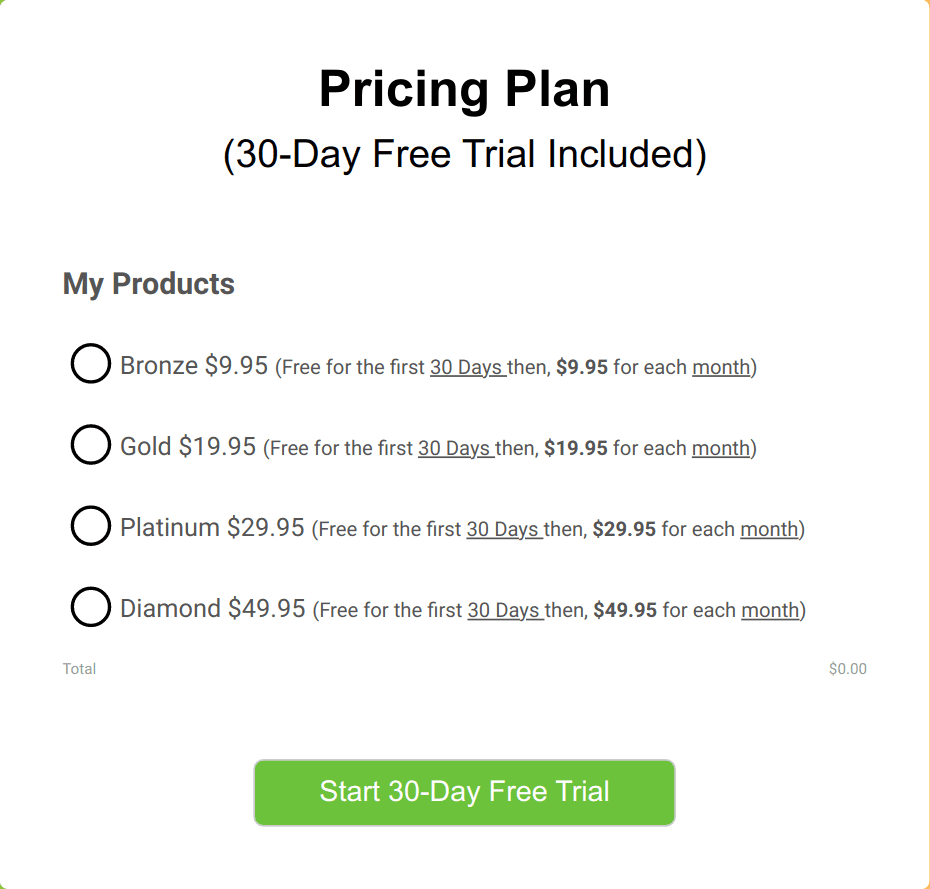Screen dimensions: 930x889
Task: Open the 30 Days link beside Gold
Action: click(x=455, y=448)
